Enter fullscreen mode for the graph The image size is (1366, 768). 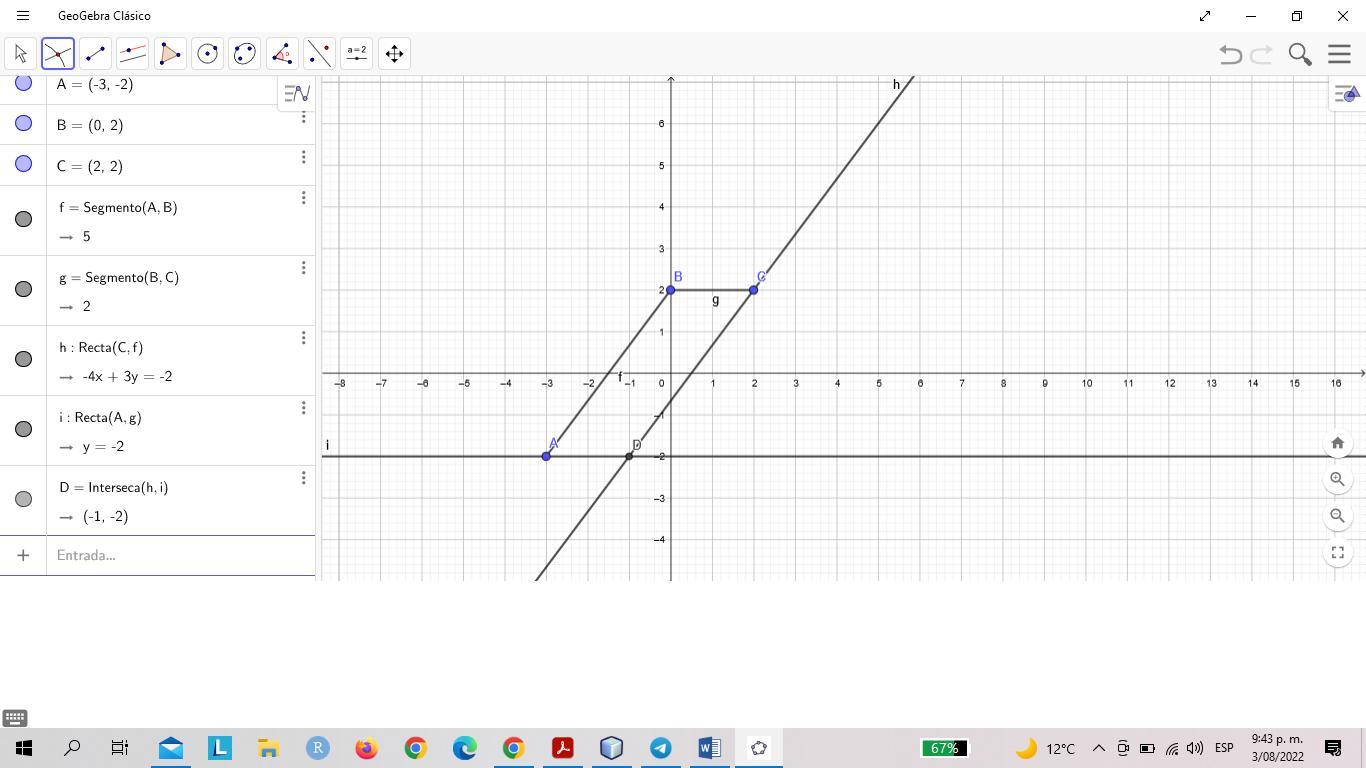point(1338,552)
